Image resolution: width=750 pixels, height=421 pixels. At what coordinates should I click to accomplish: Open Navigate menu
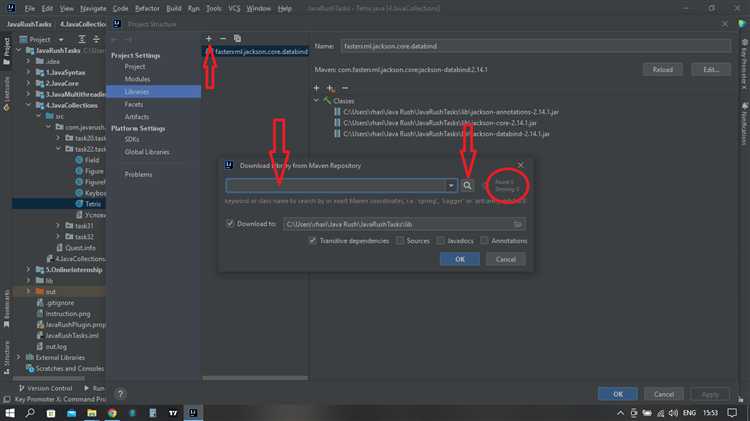click(93, 8)
